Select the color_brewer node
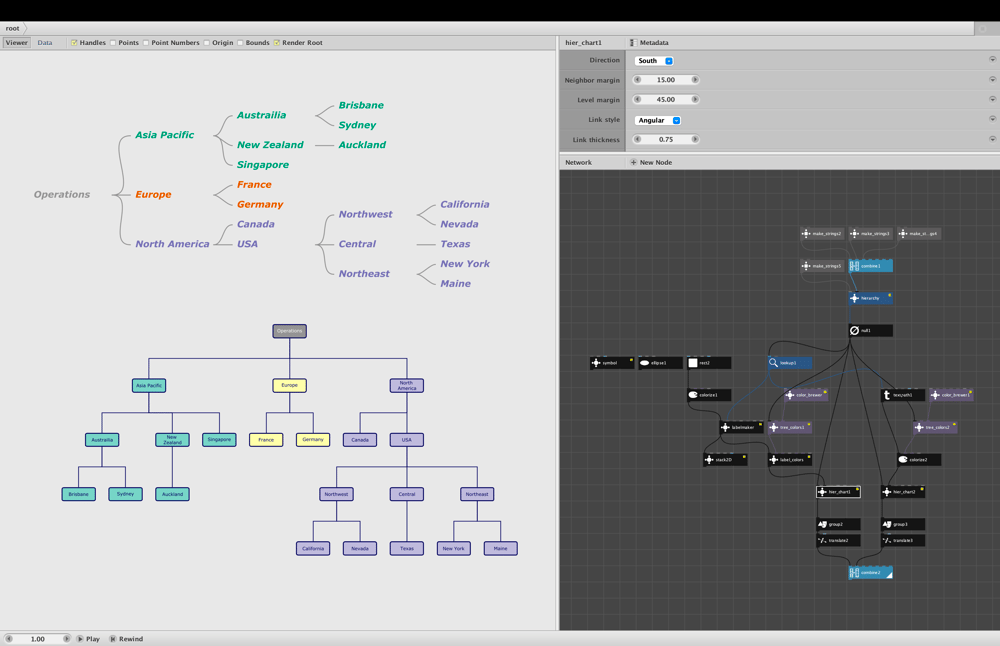 coord(806,395)
